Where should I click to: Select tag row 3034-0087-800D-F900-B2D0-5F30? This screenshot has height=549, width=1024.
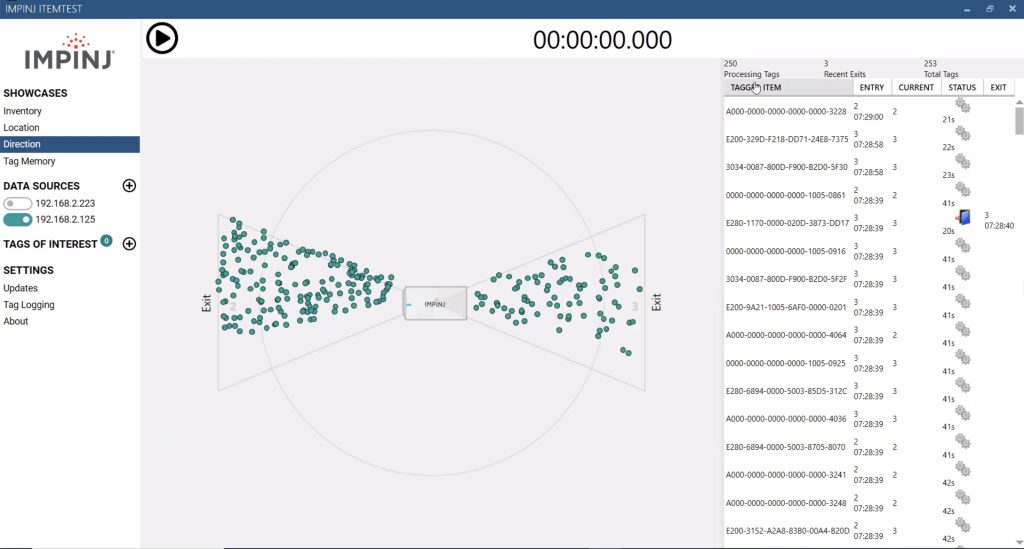point(868,167)
